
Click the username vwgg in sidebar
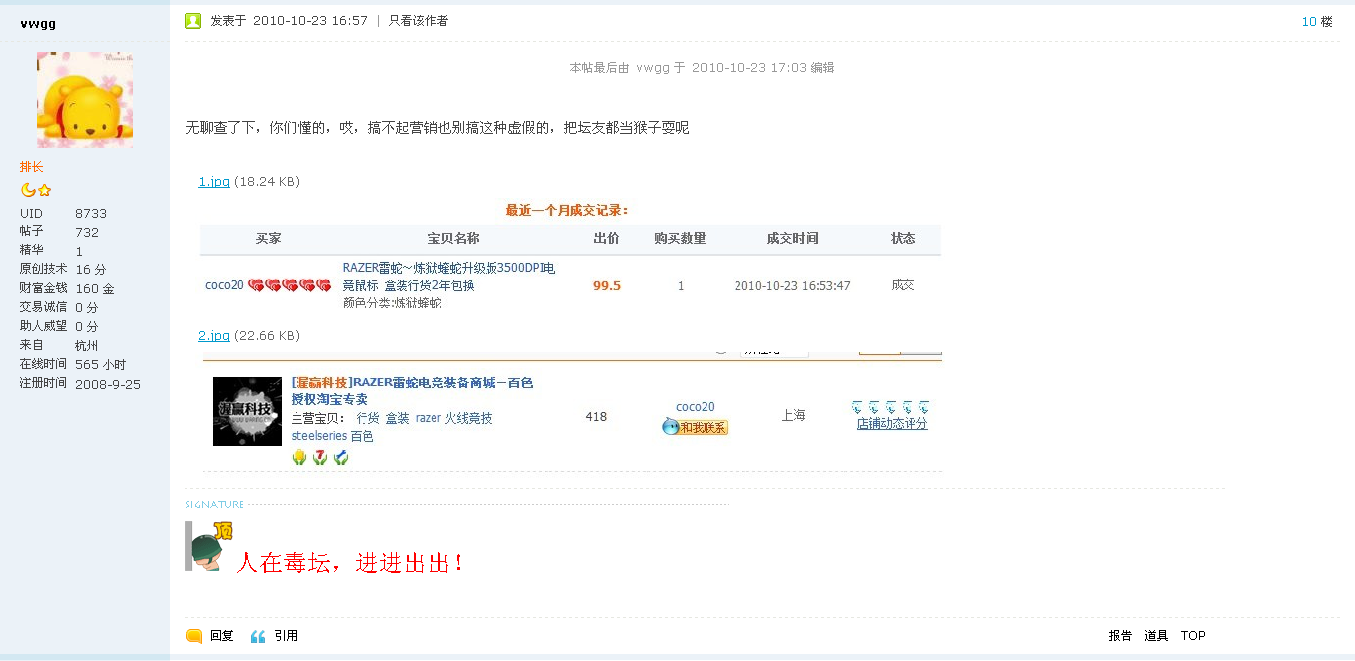[x=37, y=22]
